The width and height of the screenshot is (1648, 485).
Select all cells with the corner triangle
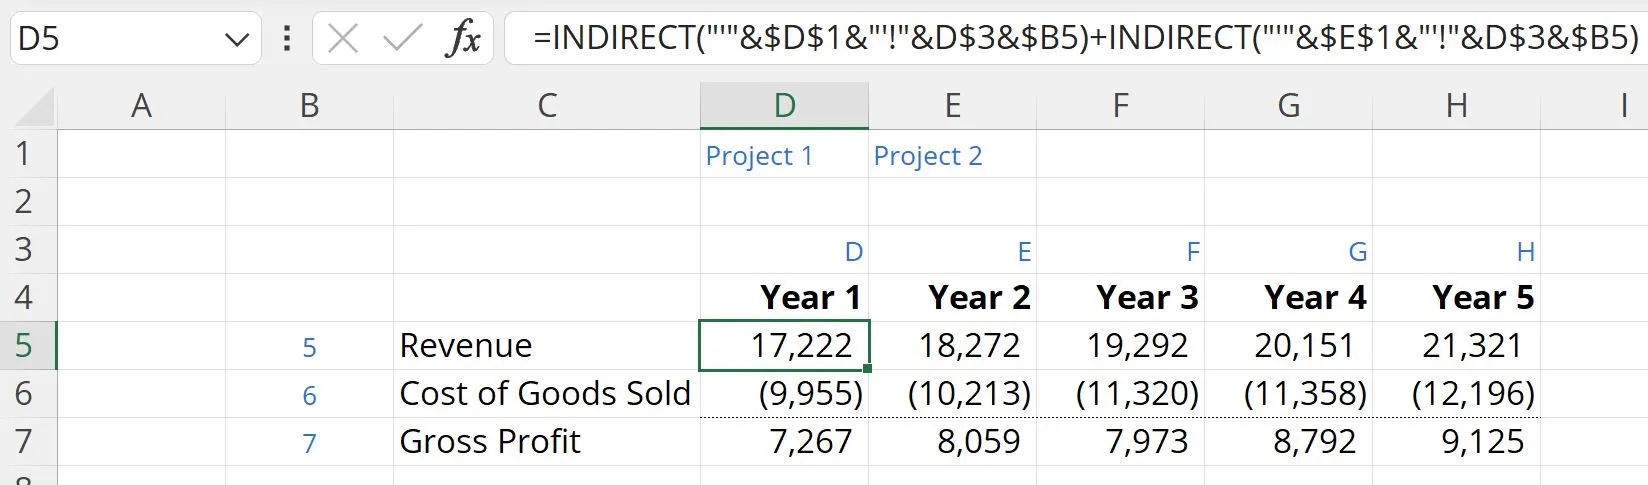[35, 106]
